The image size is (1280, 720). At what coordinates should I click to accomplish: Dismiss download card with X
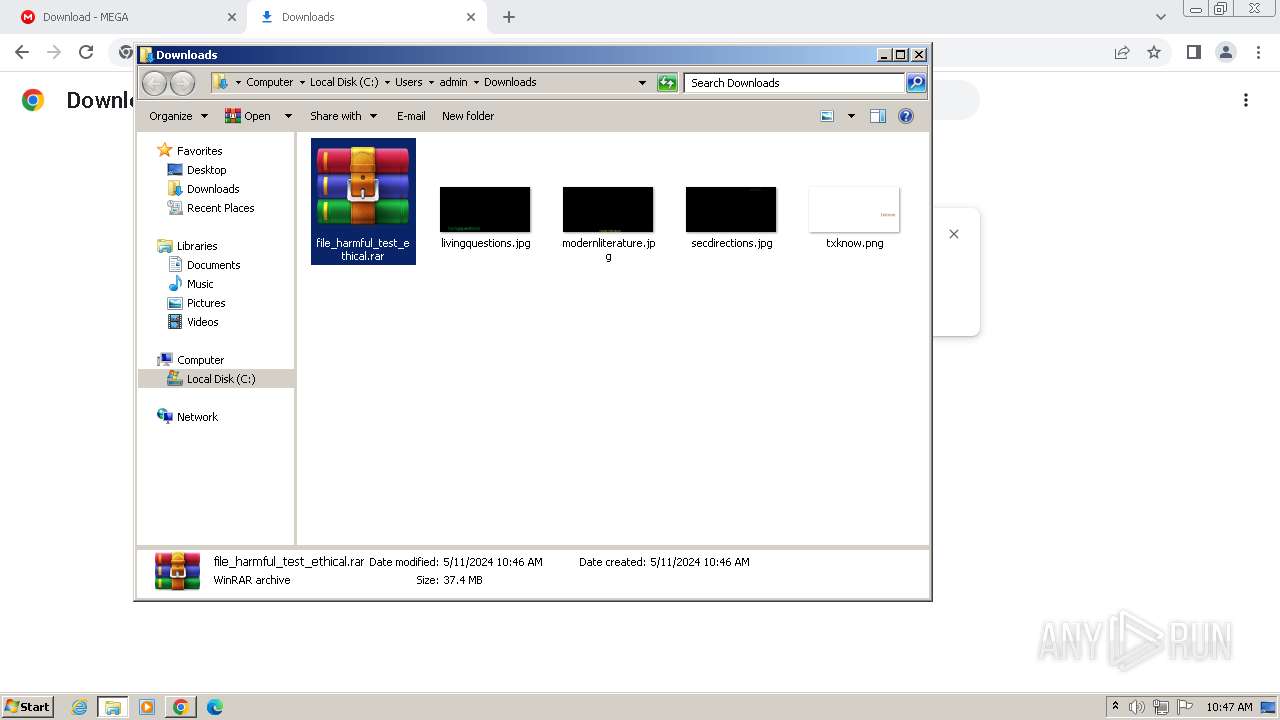(x=954, y=234)
